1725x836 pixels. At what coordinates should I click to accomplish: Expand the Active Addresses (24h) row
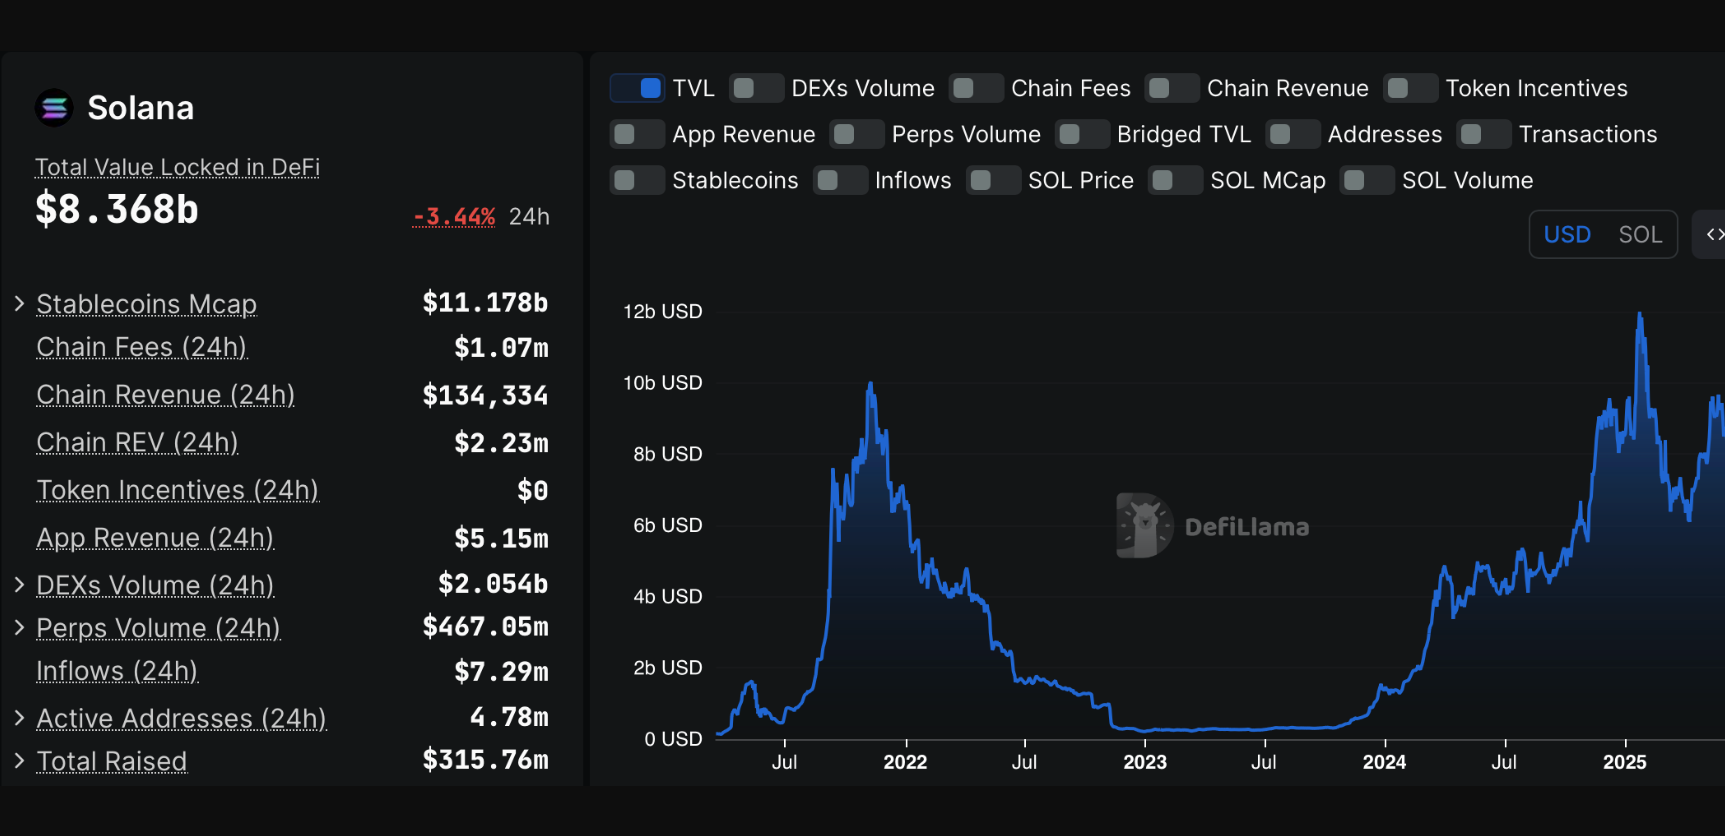[19, 718]
